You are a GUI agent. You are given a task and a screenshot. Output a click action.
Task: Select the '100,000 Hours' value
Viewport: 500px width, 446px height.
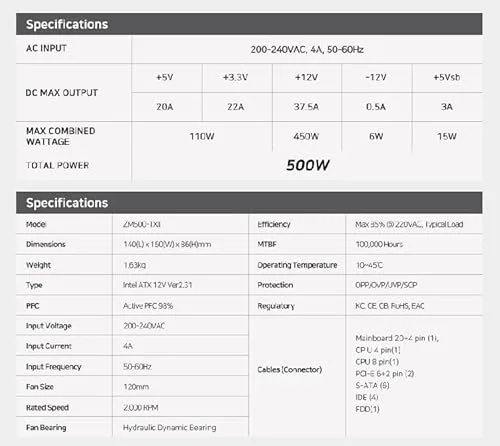(379, 244)
